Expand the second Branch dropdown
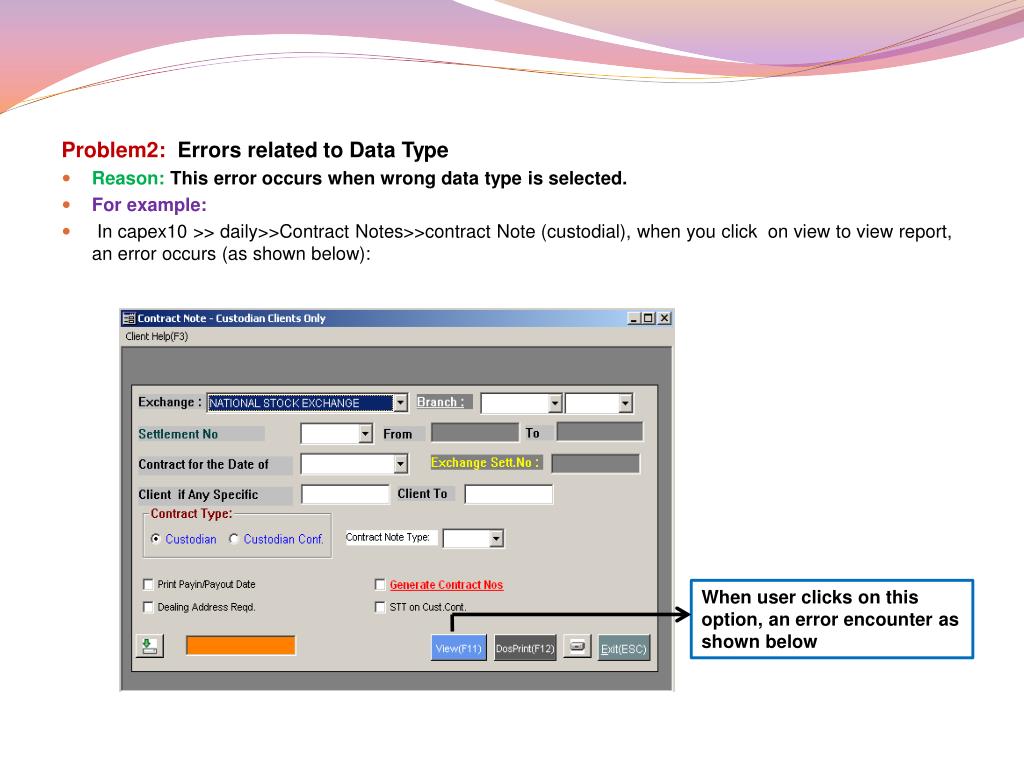Screen dimensions: 1024x768 pos(625,403)
